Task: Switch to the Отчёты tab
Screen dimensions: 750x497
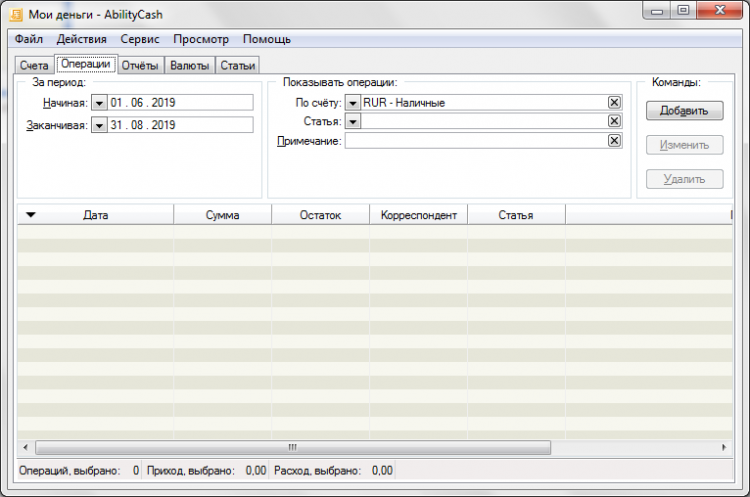Action: pyautogui.click(x=140, y=65)
